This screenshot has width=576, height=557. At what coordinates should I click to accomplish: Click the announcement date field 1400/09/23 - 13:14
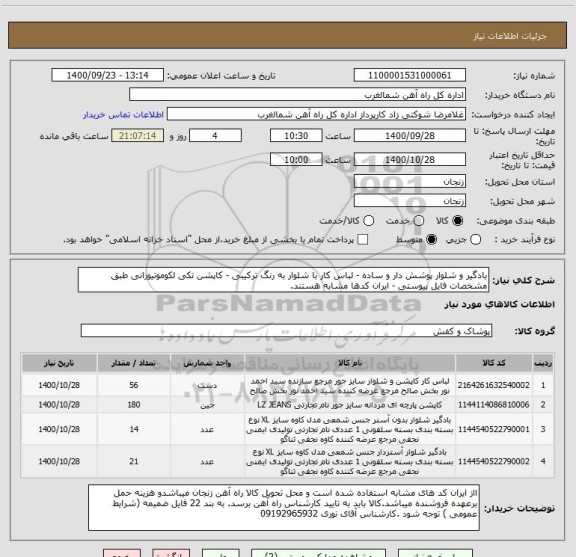[108, 75]
